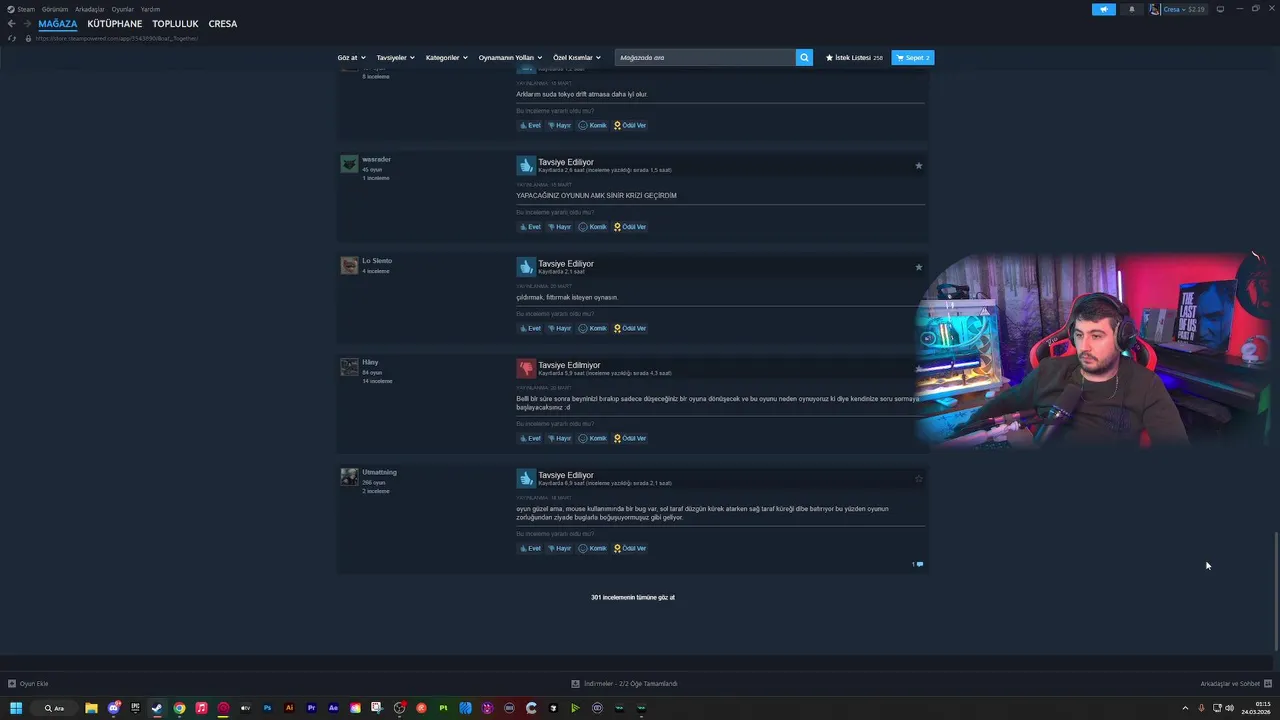Click the volume icon in system tray
Screen dimensions: 1280x720
1229,708
